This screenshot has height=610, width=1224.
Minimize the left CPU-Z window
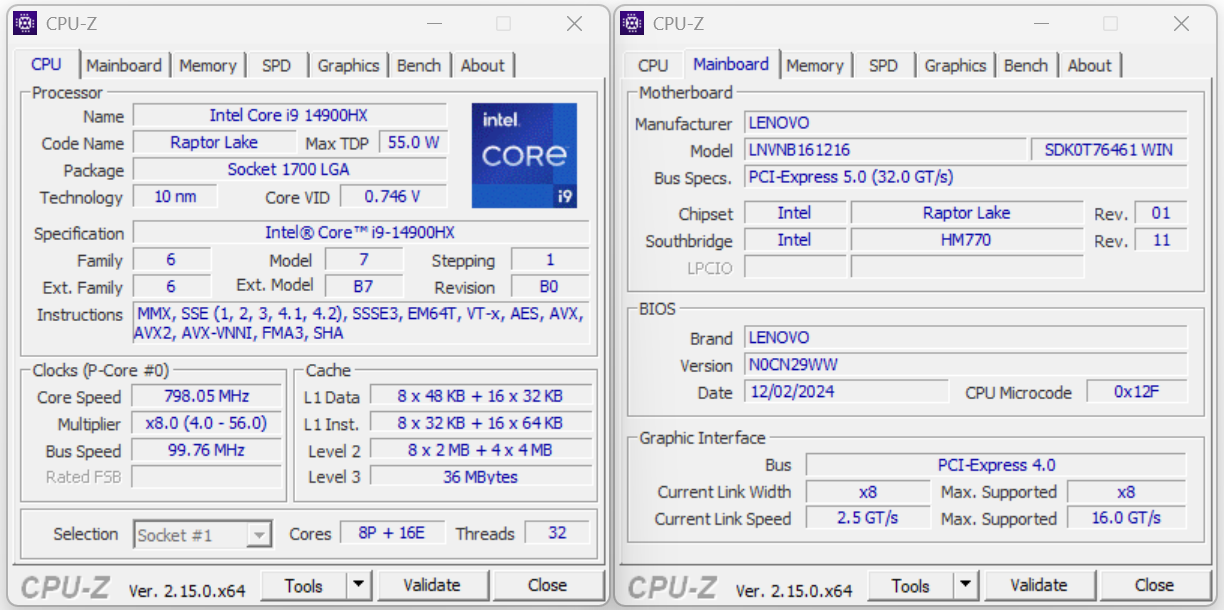coord(433,23)
